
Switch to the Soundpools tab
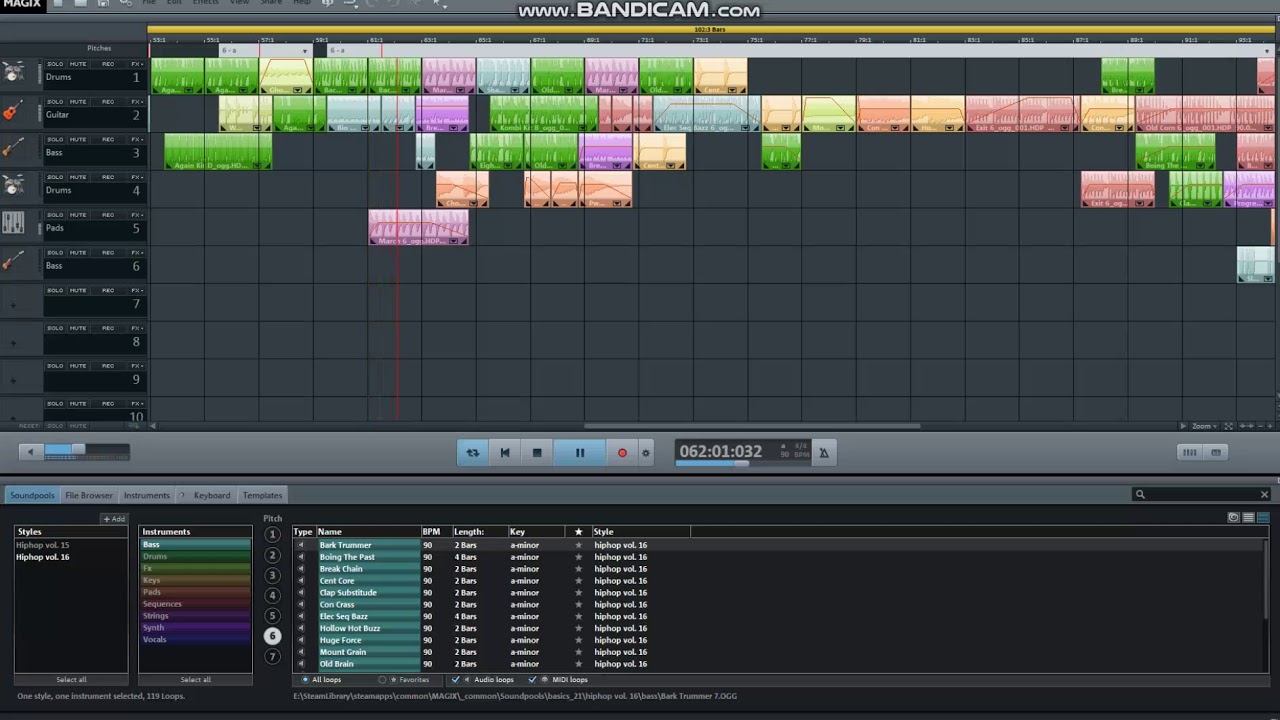click(32, 495)
